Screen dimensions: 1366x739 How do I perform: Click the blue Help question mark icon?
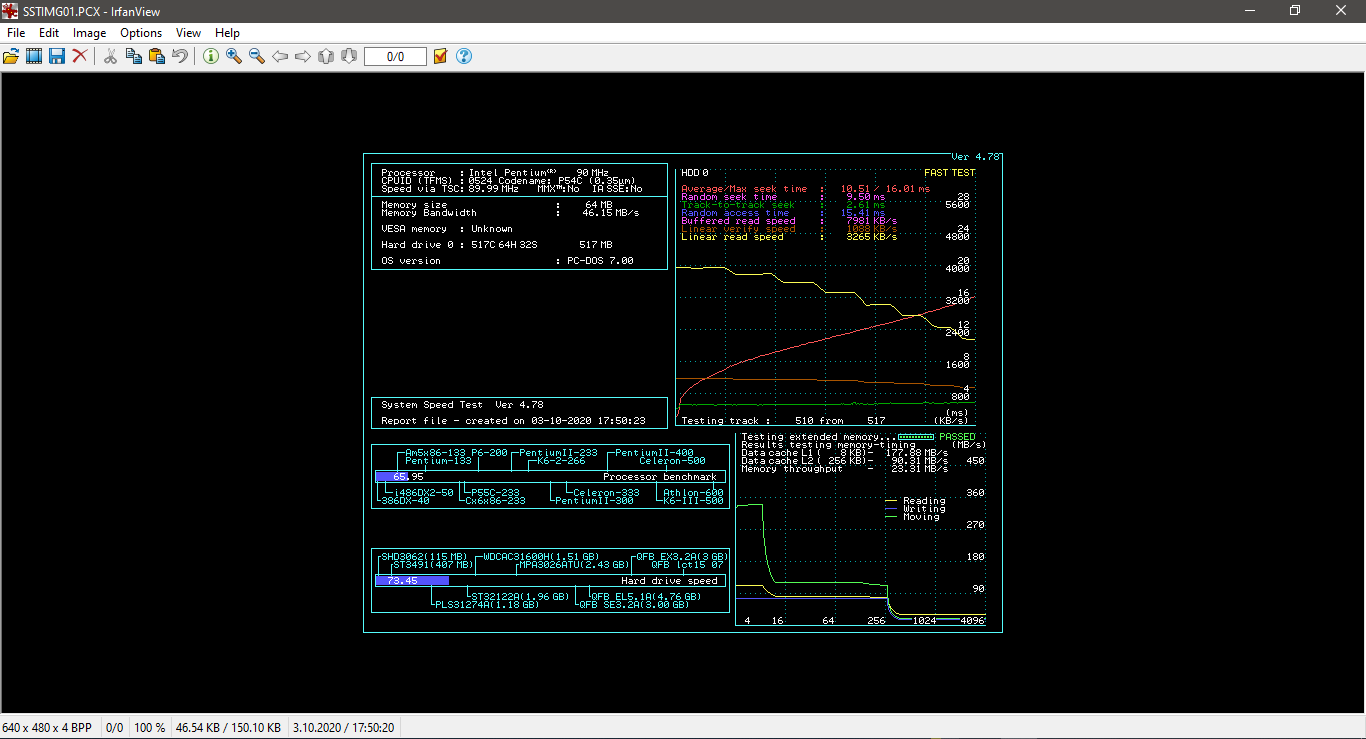coord(464,57)
